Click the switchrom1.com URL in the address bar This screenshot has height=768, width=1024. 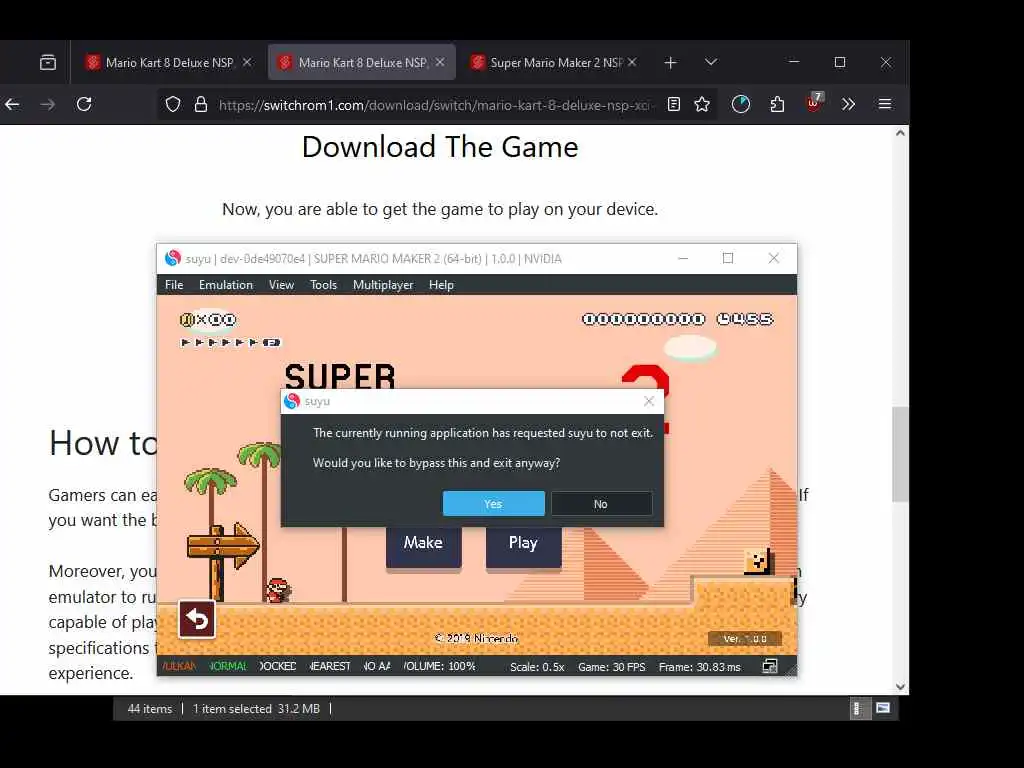pos(434,105)
